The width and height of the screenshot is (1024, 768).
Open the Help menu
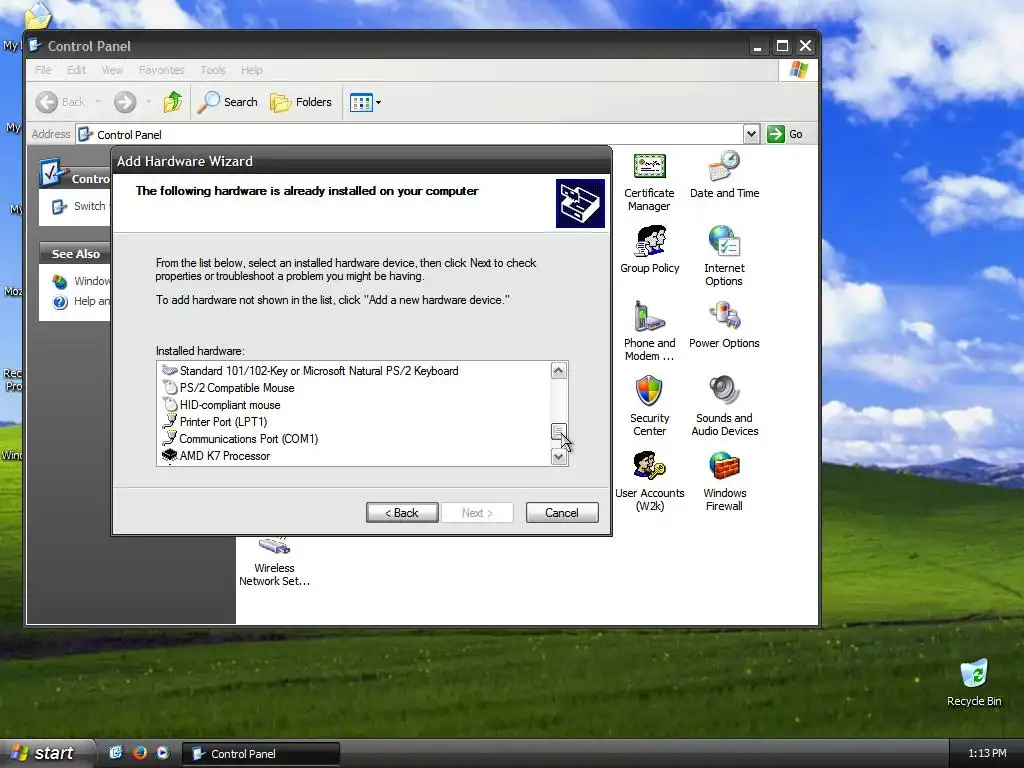pyautogui.click(x=251, y=70)
